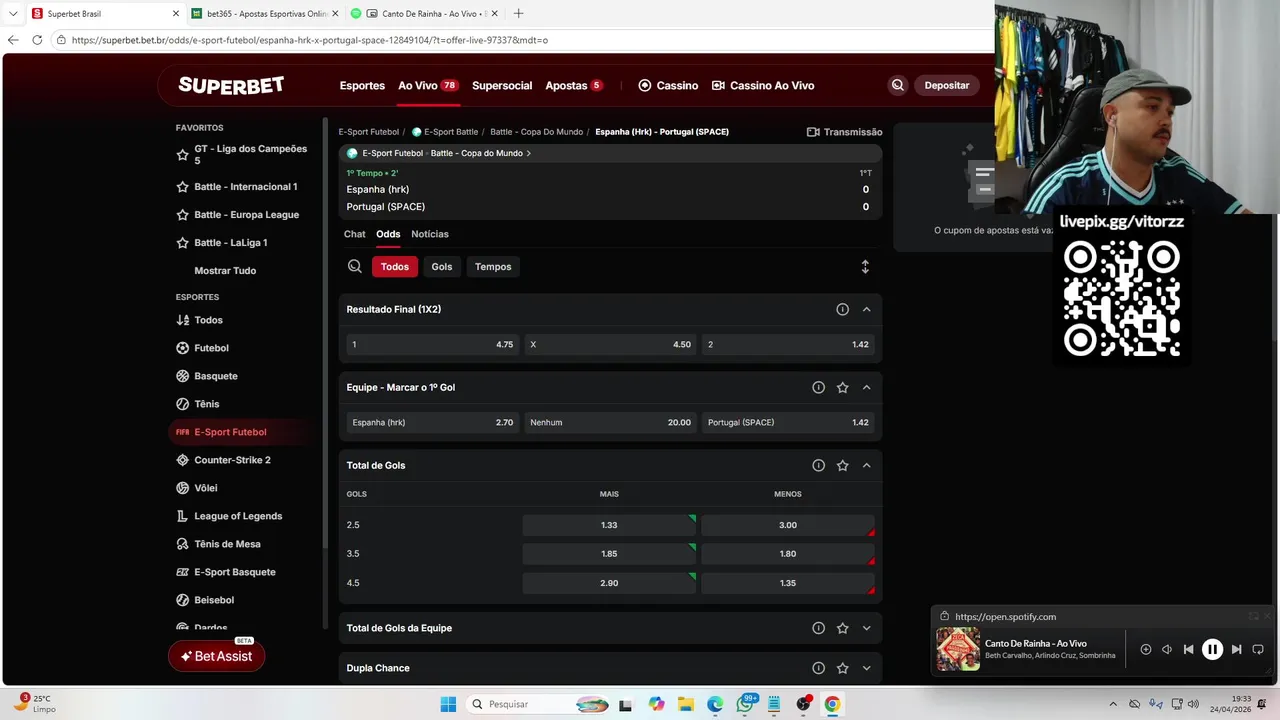
Task: Skip to next Spotify track
Action: pyautogui.click(x=1236, y=649)
